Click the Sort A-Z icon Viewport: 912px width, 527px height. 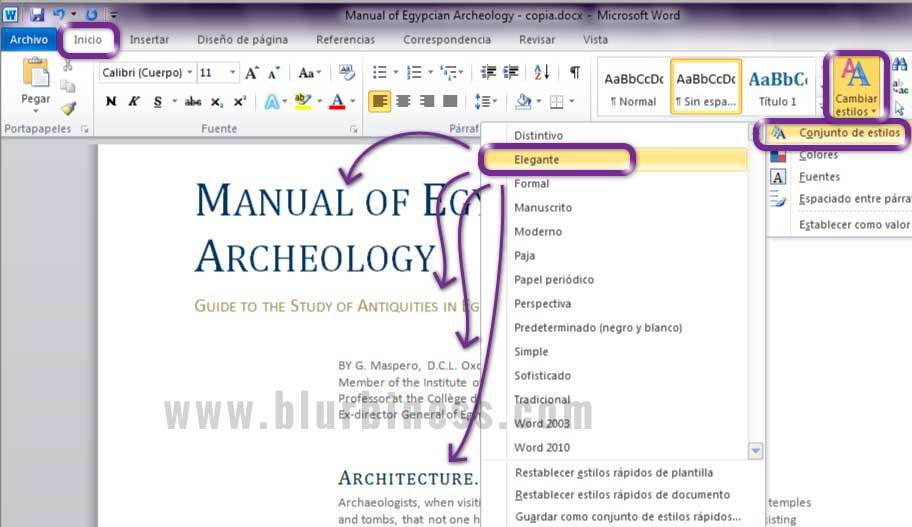coord(541,73)
